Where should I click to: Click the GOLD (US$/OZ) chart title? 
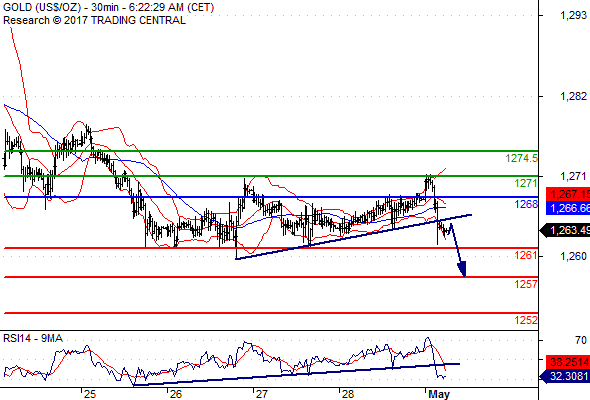[x=42, y=7]
